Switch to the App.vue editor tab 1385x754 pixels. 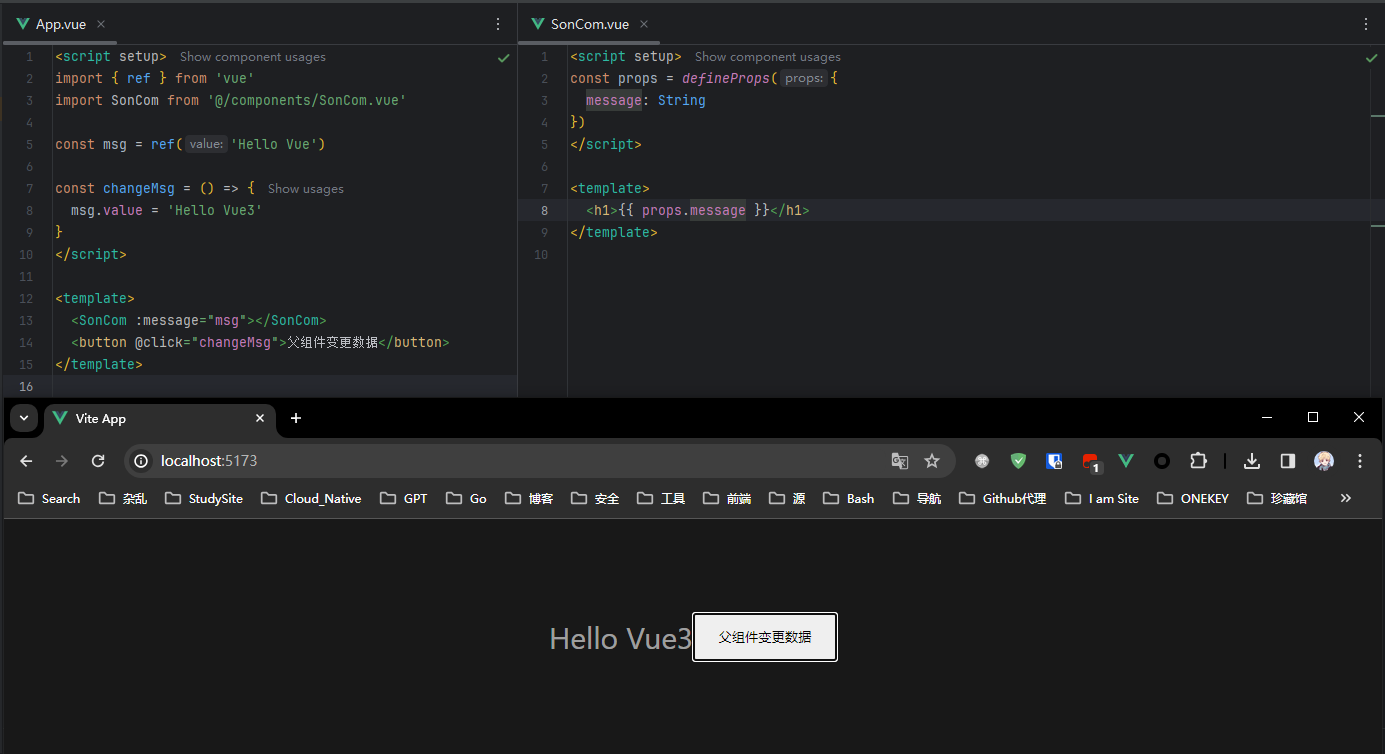point(59,24)
